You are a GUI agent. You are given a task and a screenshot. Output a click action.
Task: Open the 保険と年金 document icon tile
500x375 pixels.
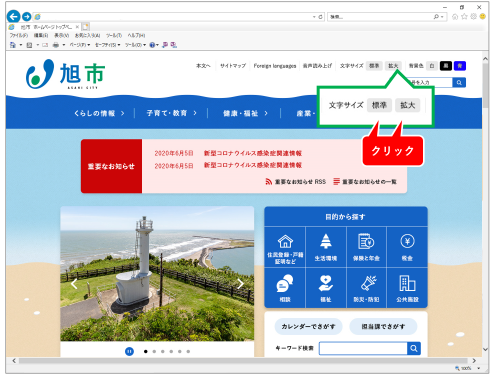(366, 247)
